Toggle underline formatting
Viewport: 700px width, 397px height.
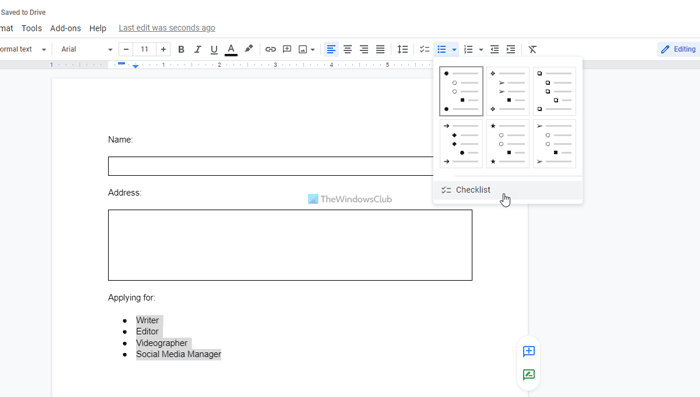(x=214, y=50)
